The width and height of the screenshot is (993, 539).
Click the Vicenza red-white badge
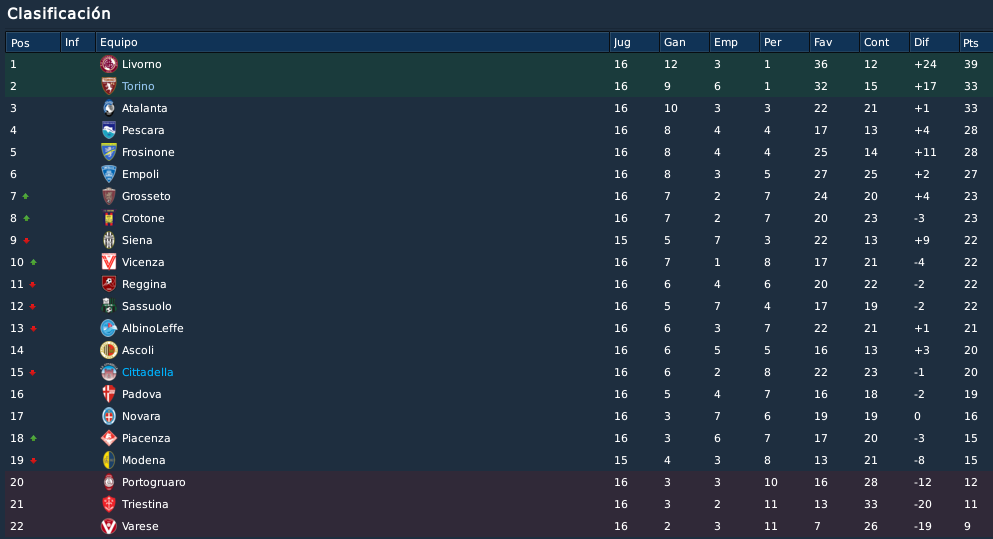click(109, 262)
